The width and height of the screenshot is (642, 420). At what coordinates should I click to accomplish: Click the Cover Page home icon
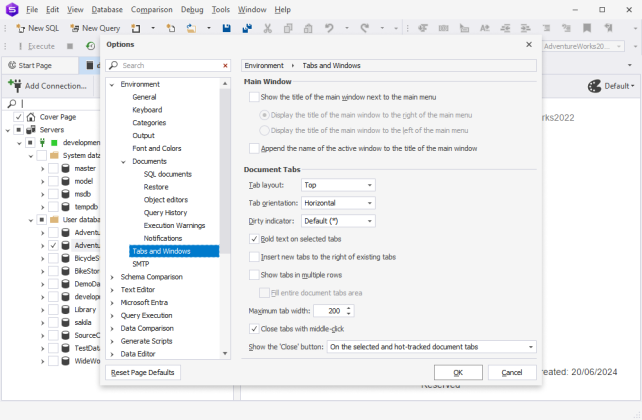pos(30,117)
